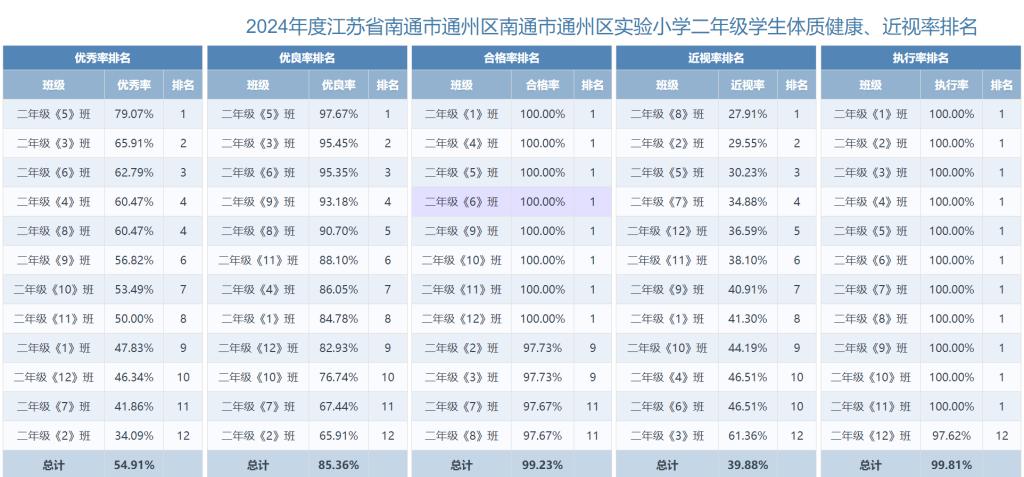Select the 优秀率排名 table title bar
This screenshot has height=477, width=1024.
(102, 59)
